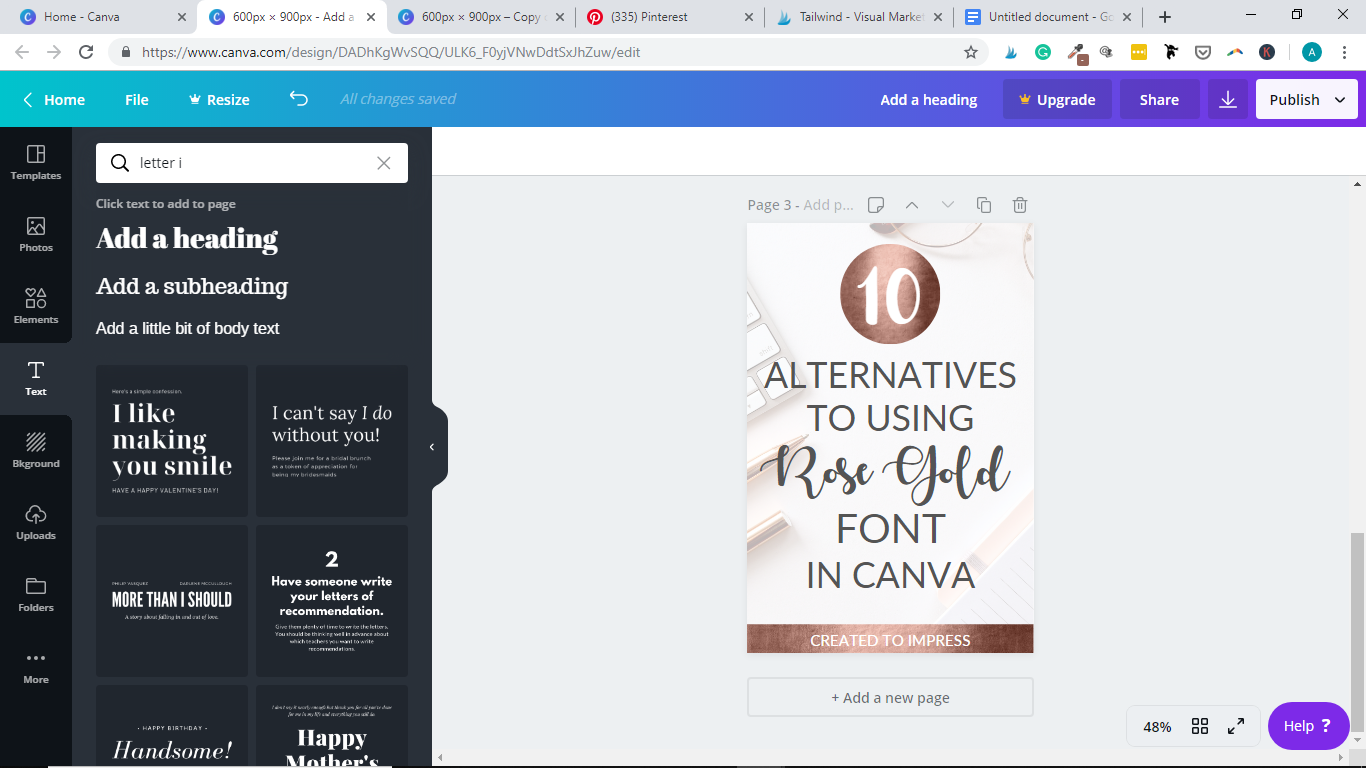This screenshot has width=1366, height=768.
Task: Select the 'I like making you smile' text template
Action: [x=172, y=441]
